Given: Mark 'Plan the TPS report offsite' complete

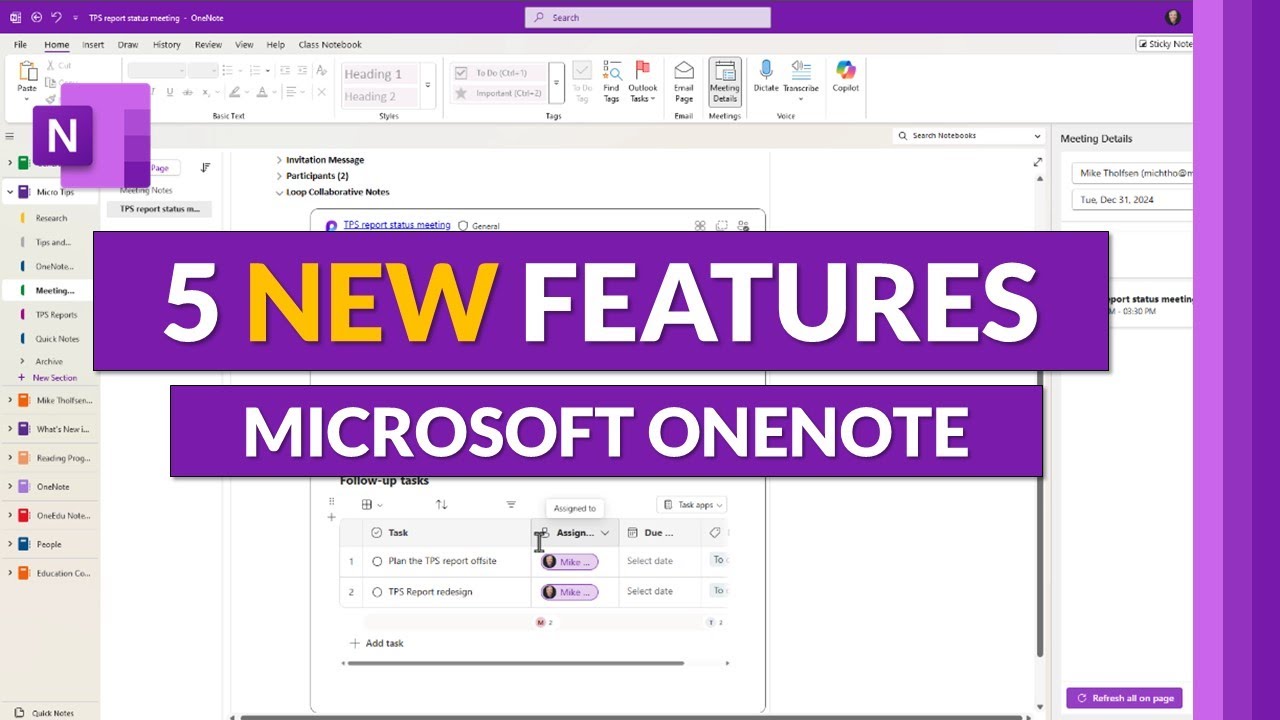Looking at the screenshot, I should (377, 561).
